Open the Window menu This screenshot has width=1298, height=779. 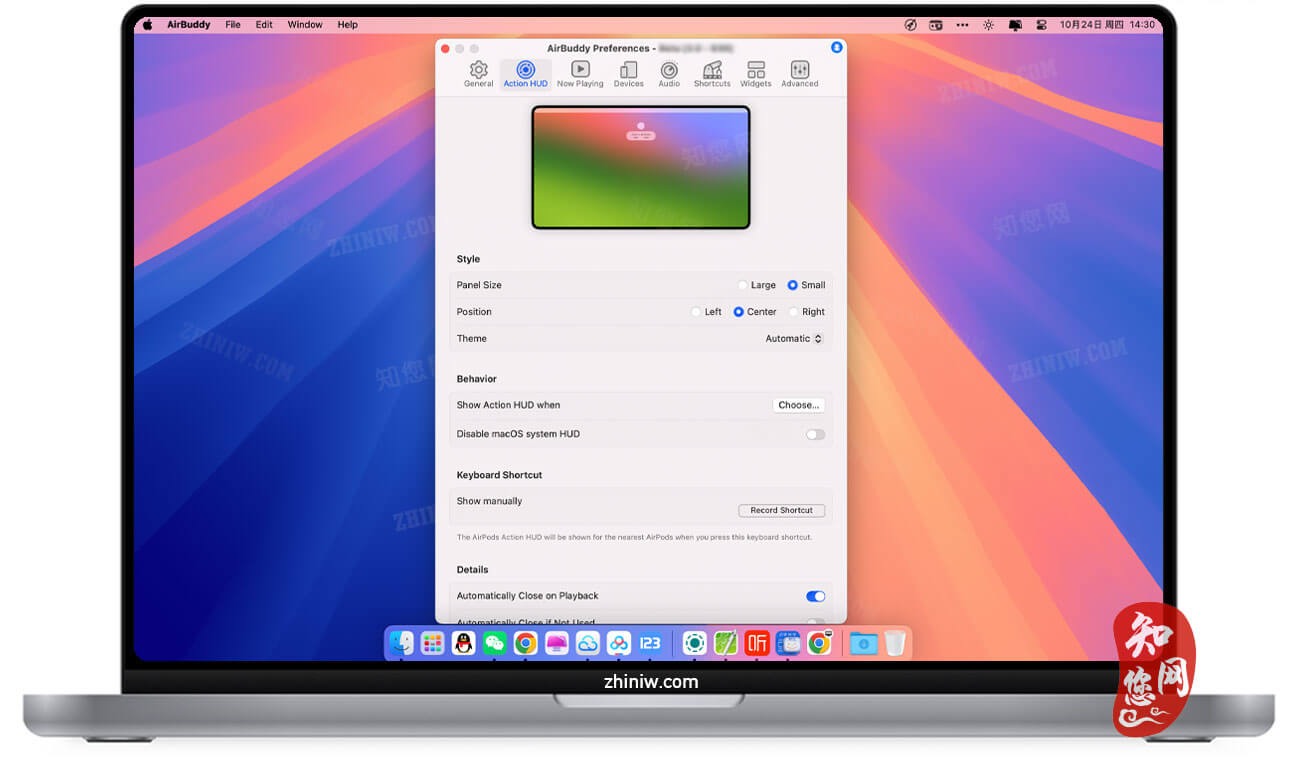[305, 25]
